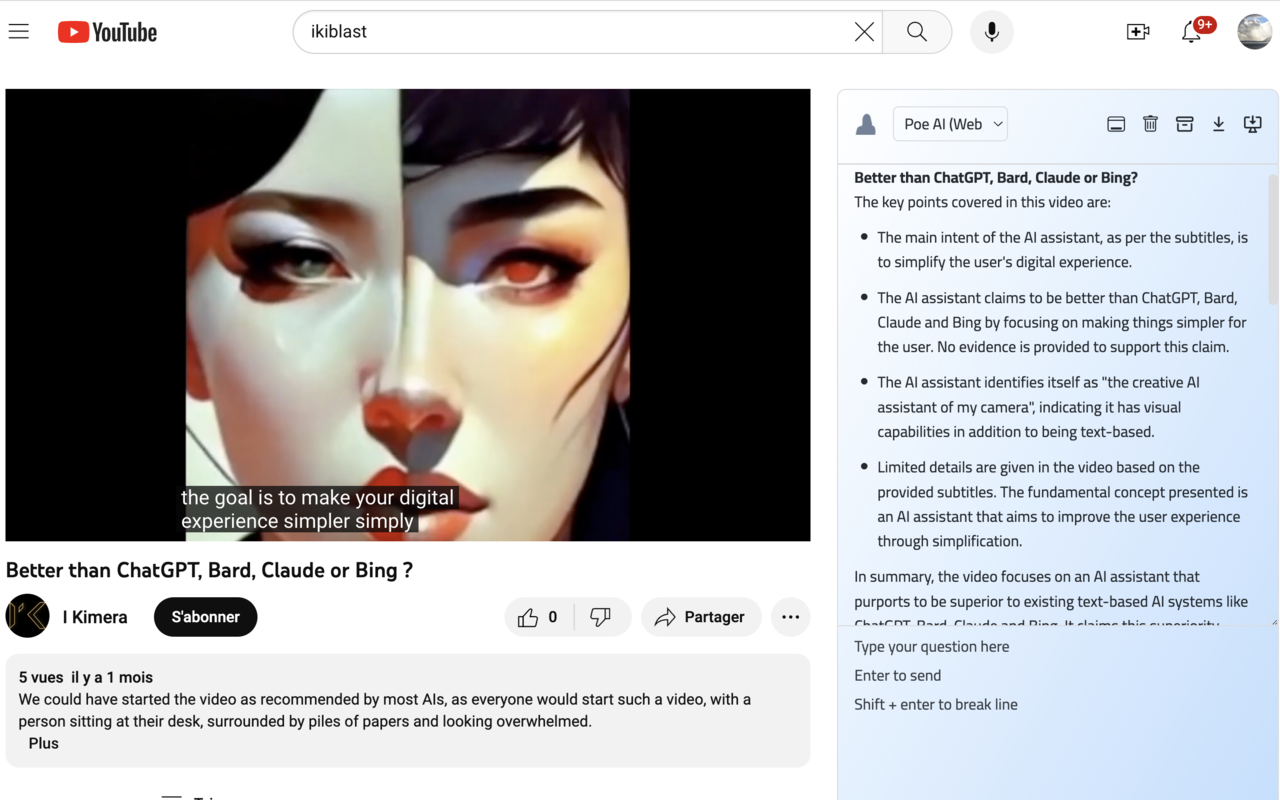Click the monitor download icon in side panel

click(1252, 124)
